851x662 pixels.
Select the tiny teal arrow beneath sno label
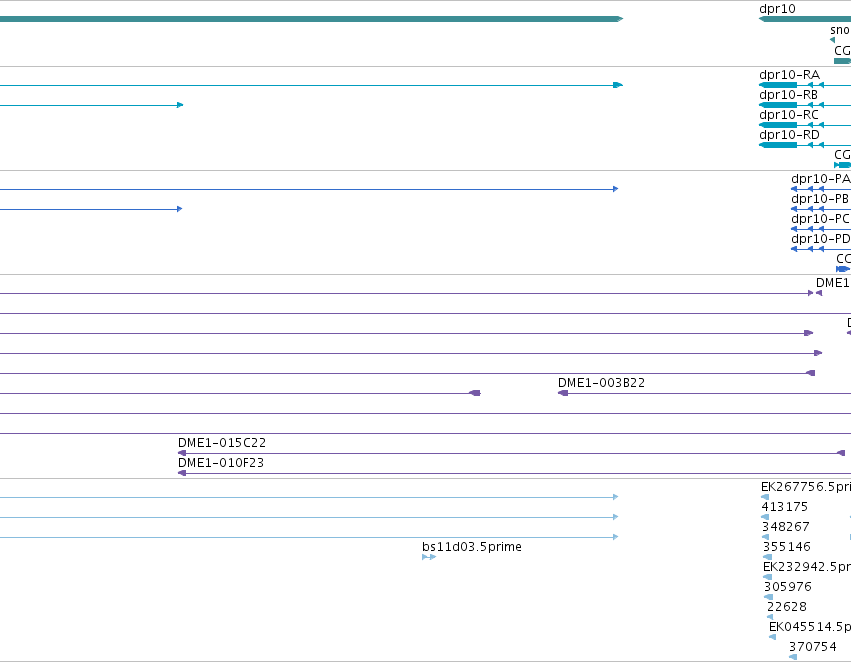click(x=833, y=40)
